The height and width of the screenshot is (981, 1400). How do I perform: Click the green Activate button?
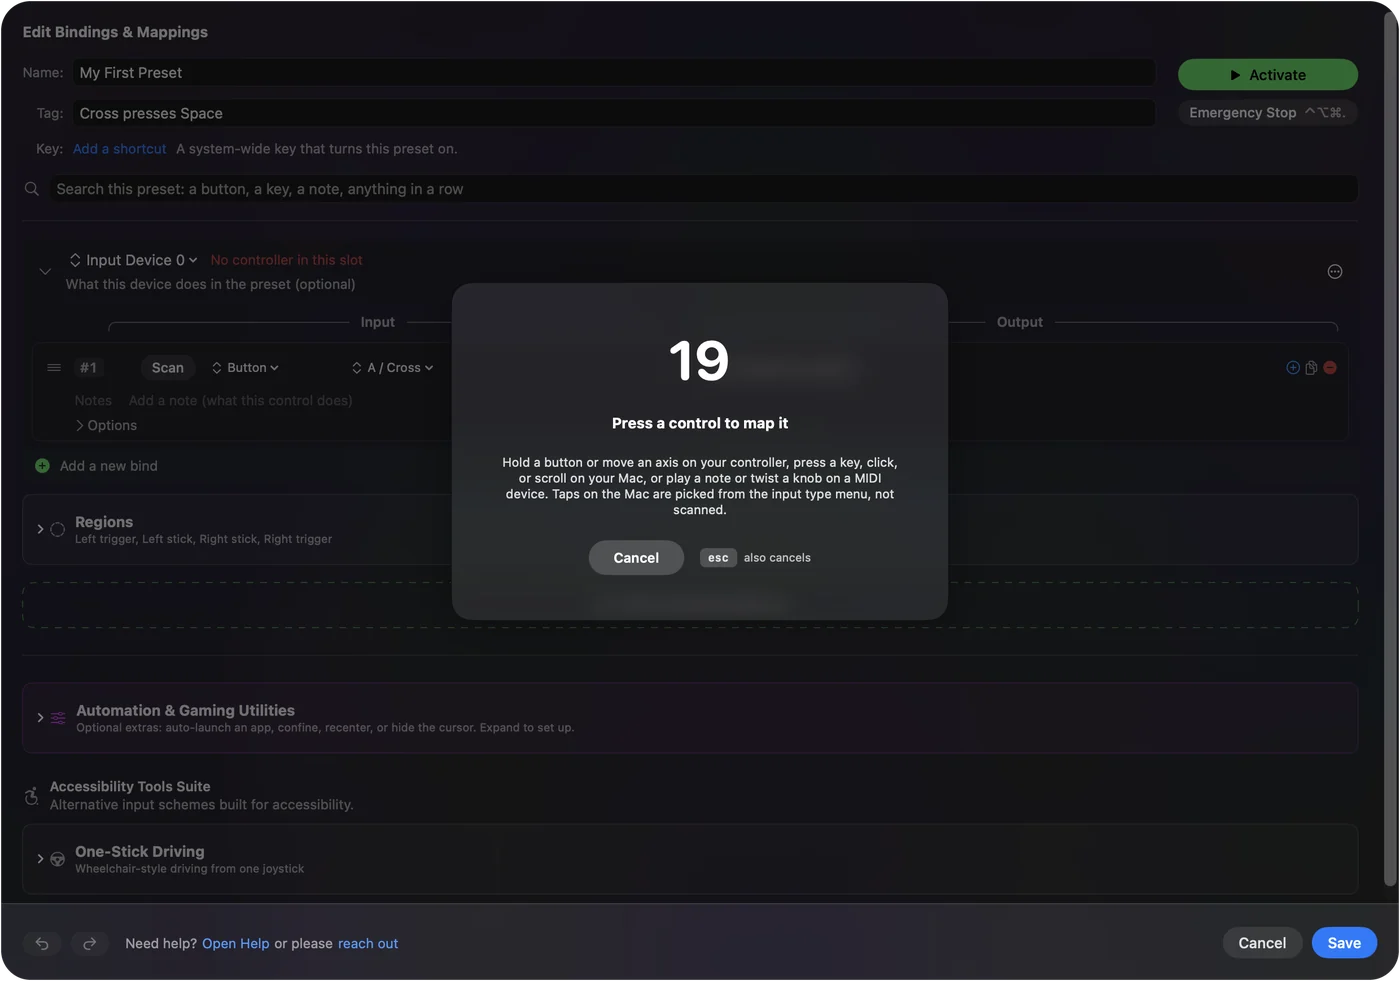1268,75
